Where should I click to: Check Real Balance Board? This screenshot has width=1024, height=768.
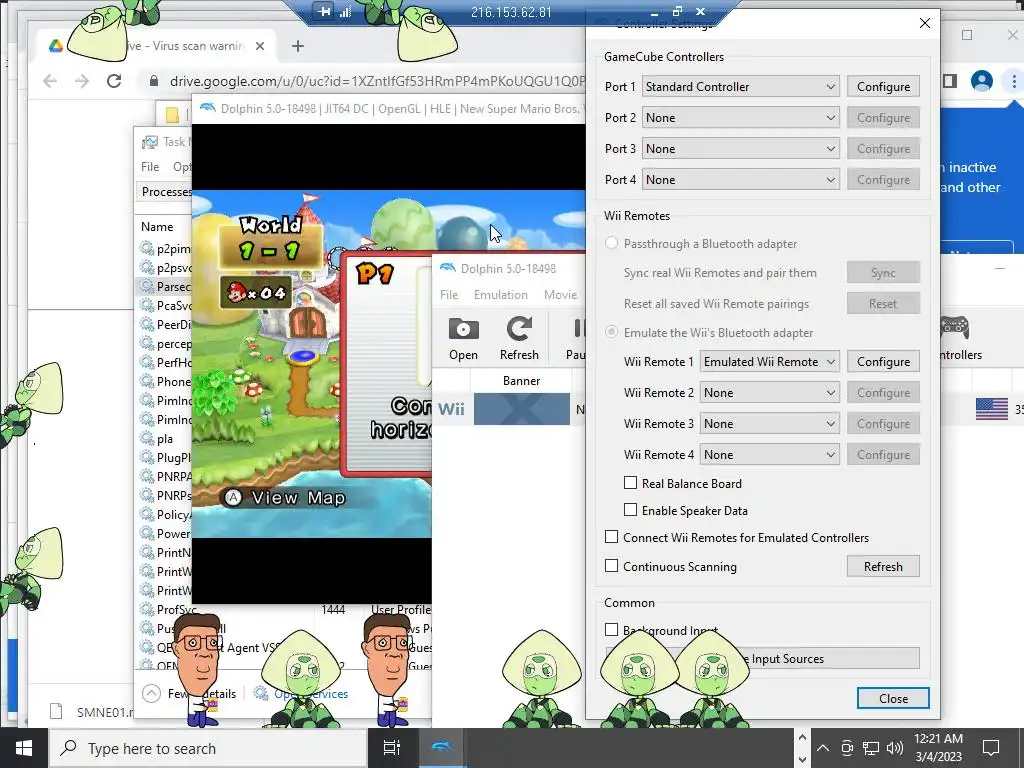coord(630,483)
